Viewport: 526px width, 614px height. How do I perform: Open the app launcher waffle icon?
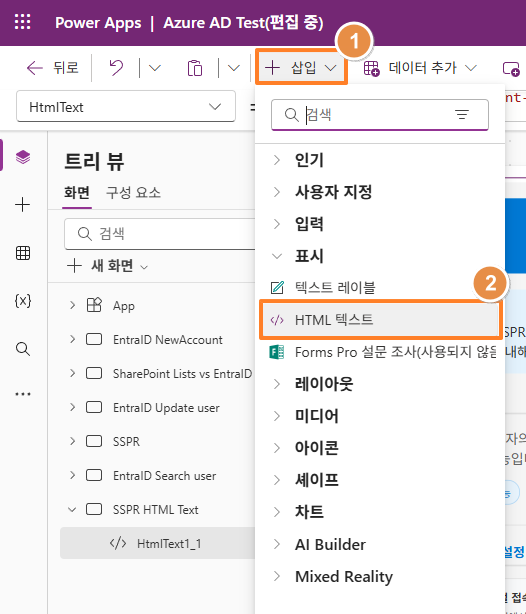[22, 22]
